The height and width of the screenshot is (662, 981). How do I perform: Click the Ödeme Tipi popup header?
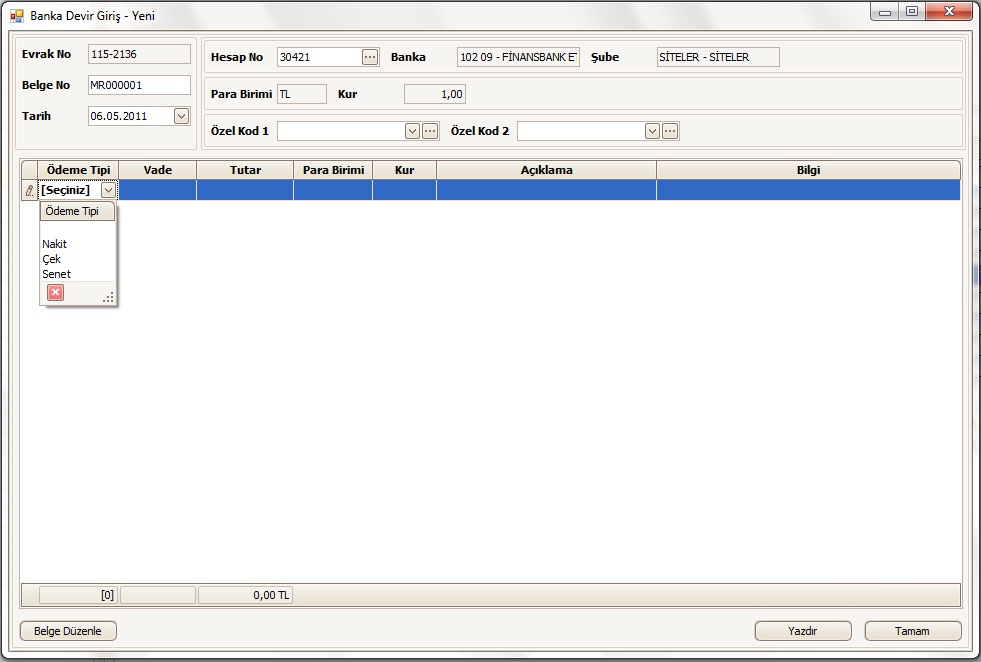pyautogui.click(x=78, y=211)
